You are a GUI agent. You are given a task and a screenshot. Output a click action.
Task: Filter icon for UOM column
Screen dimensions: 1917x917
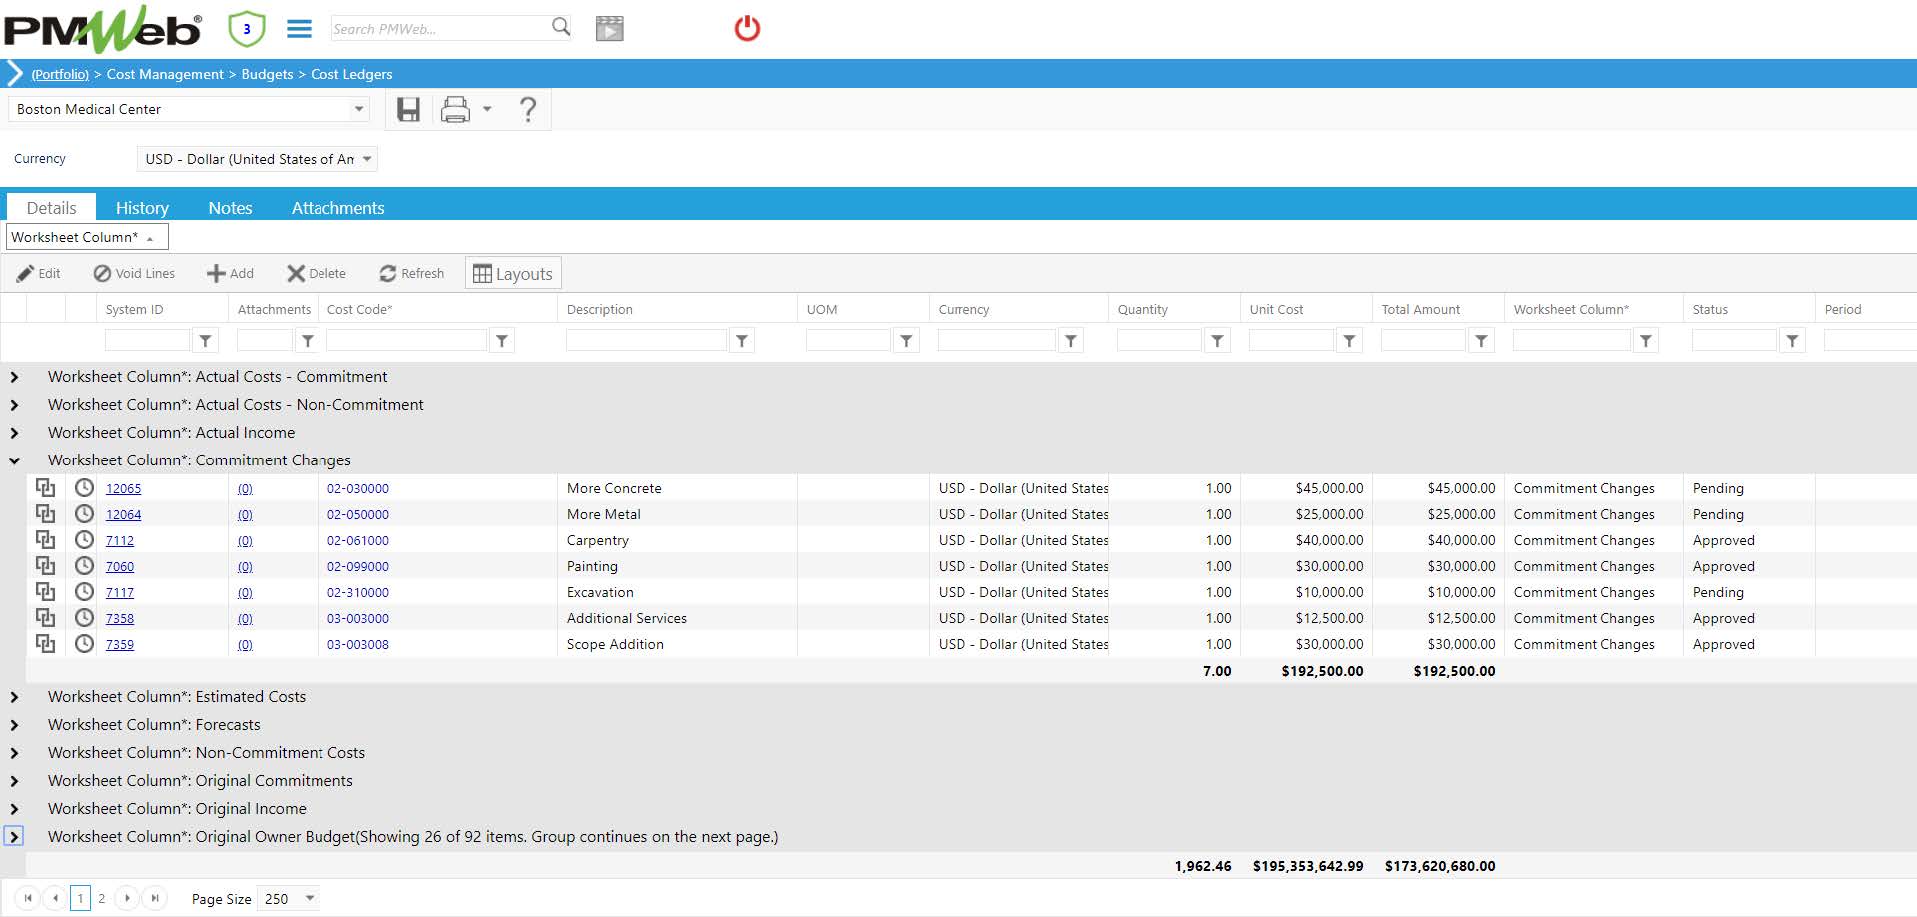(x=906, y=341)
